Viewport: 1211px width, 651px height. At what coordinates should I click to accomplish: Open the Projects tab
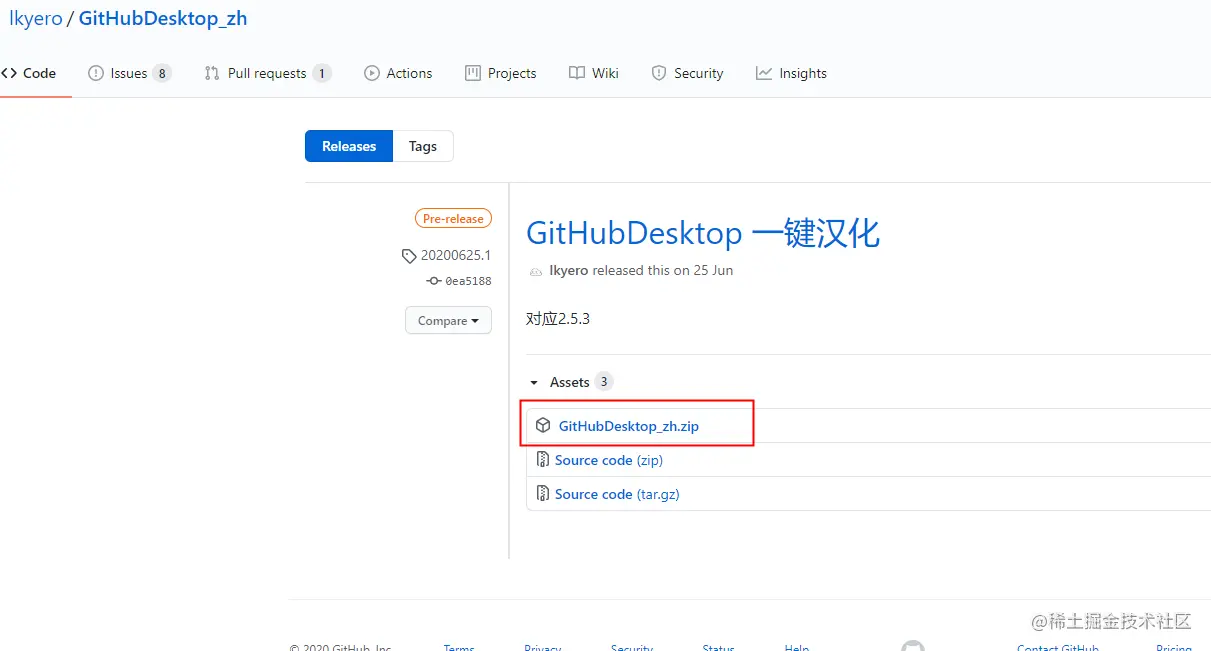pyautogui.click(x=501, y=73)
